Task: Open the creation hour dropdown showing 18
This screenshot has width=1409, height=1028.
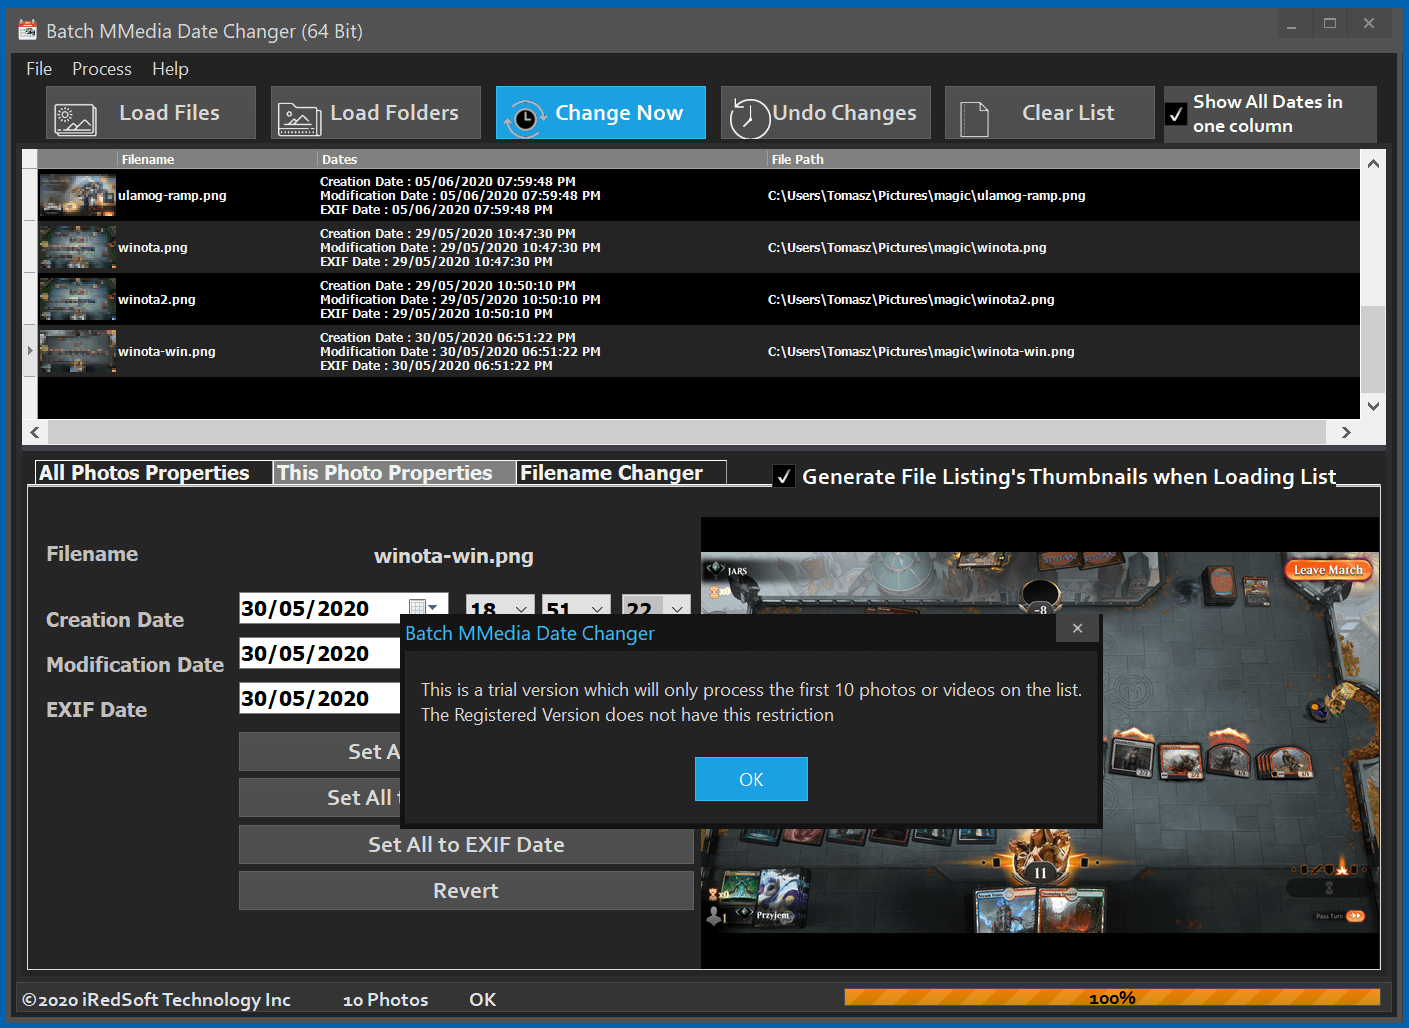Action: (521, 608)
